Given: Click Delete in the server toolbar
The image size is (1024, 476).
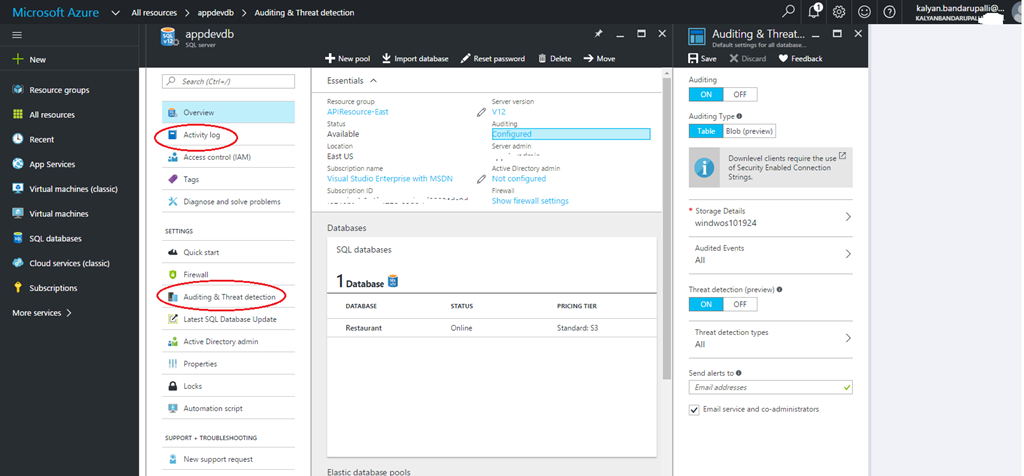Looking at the screenshot, I should tap(554, 59).
